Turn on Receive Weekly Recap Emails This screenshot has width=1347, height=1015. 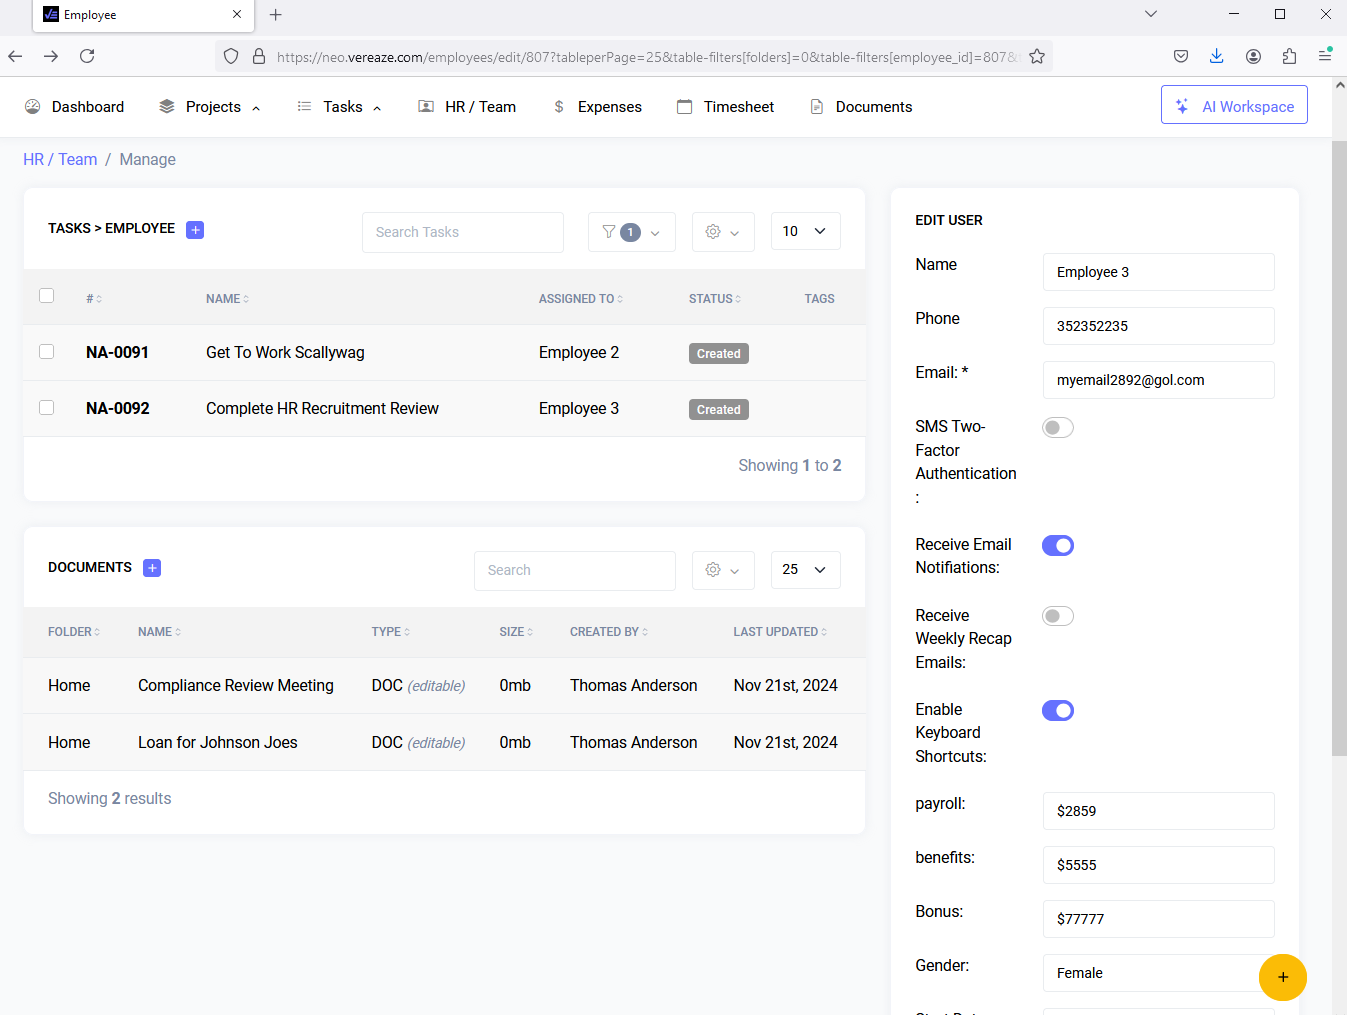tap(1057, 615)
